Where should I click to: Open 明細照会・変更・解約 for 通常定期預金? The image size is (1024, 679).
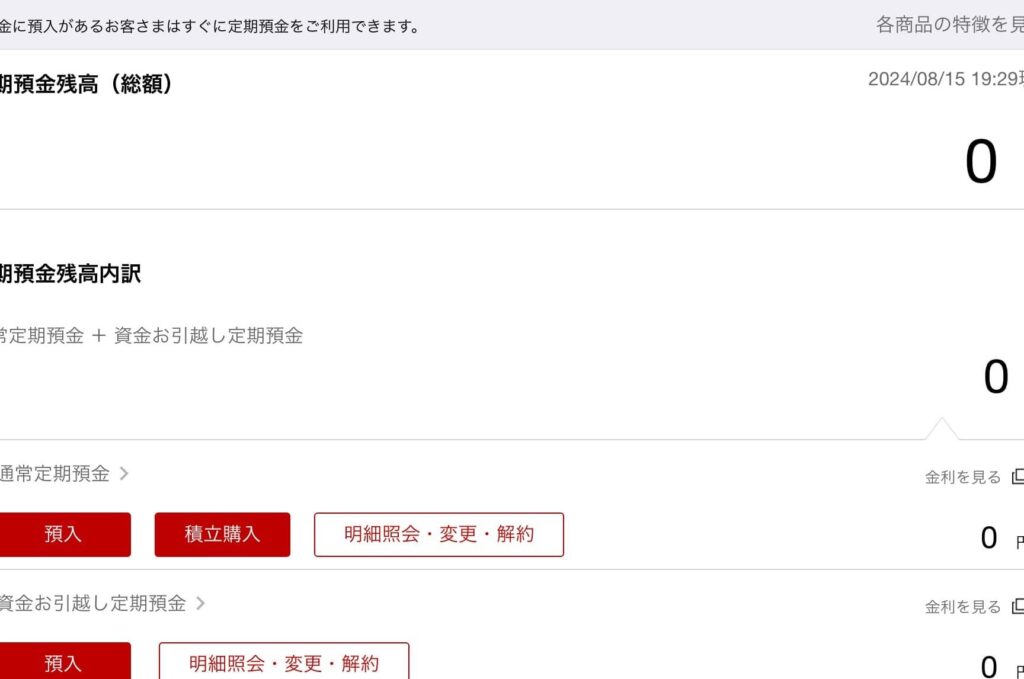pyautogui.click(x=438, y=535)
